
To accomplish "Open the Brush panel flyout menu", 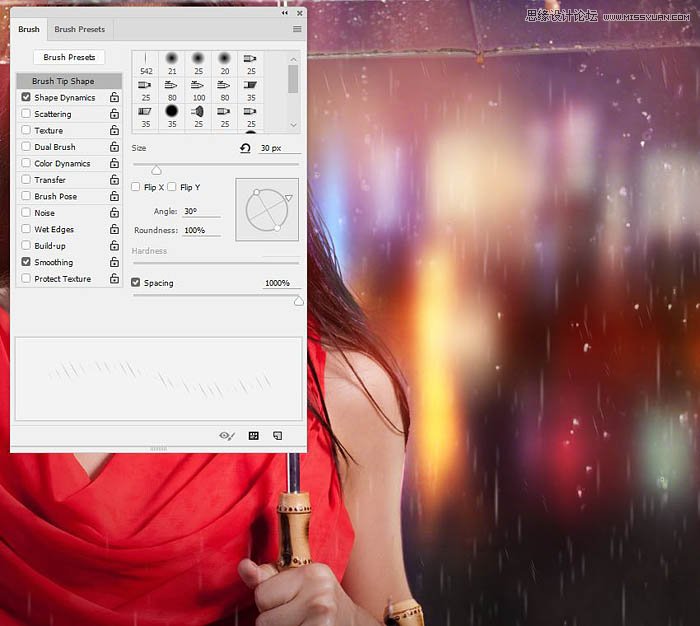I will 297,30.
